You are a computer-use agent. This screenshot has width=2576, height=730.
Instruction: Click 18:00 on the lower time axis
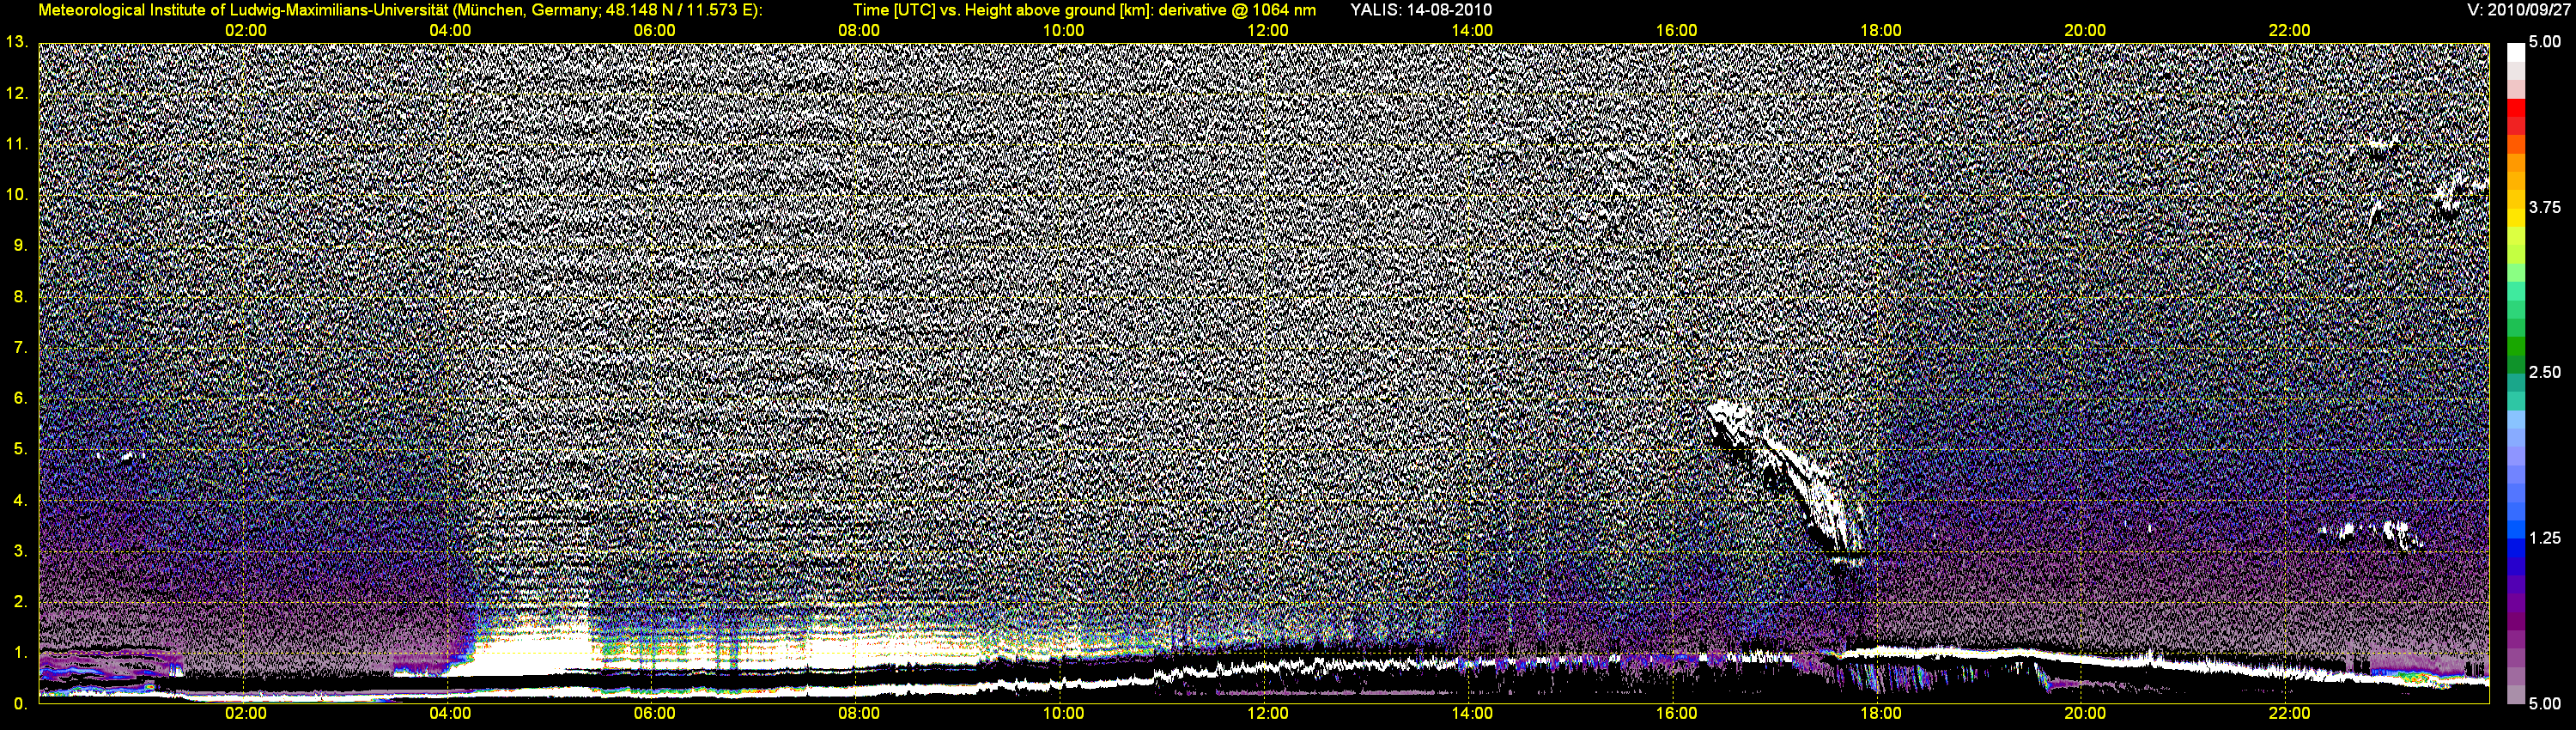pyautogui.click(x=1881, y=714)
